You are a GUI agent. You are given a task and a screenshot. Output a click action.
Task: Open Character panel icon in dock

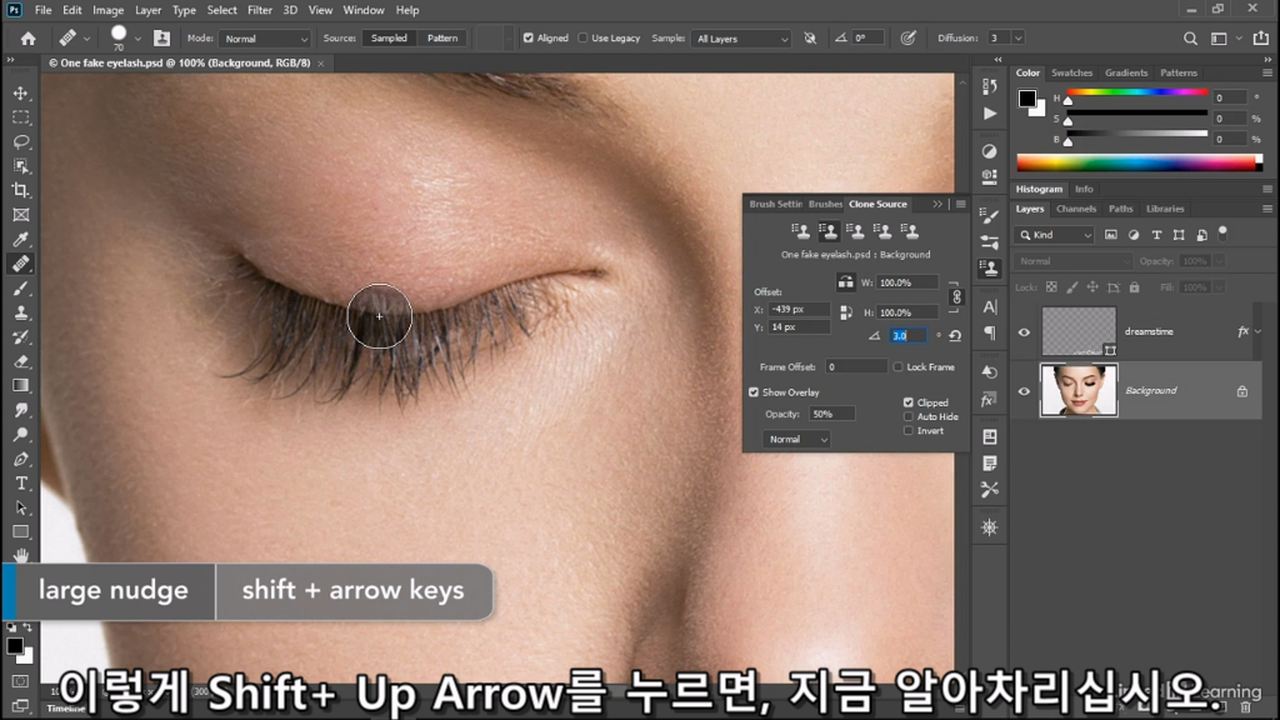[x=989, y=307]
